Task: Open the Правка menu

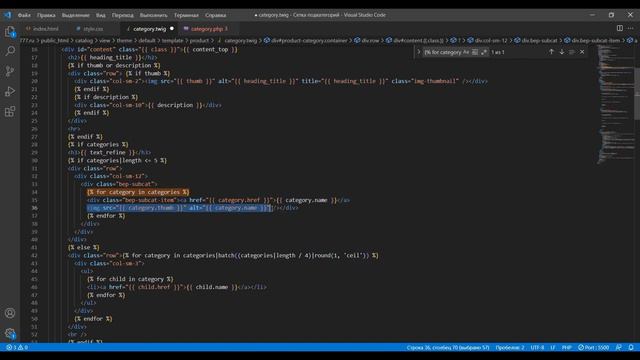Action: coord(46,15)
